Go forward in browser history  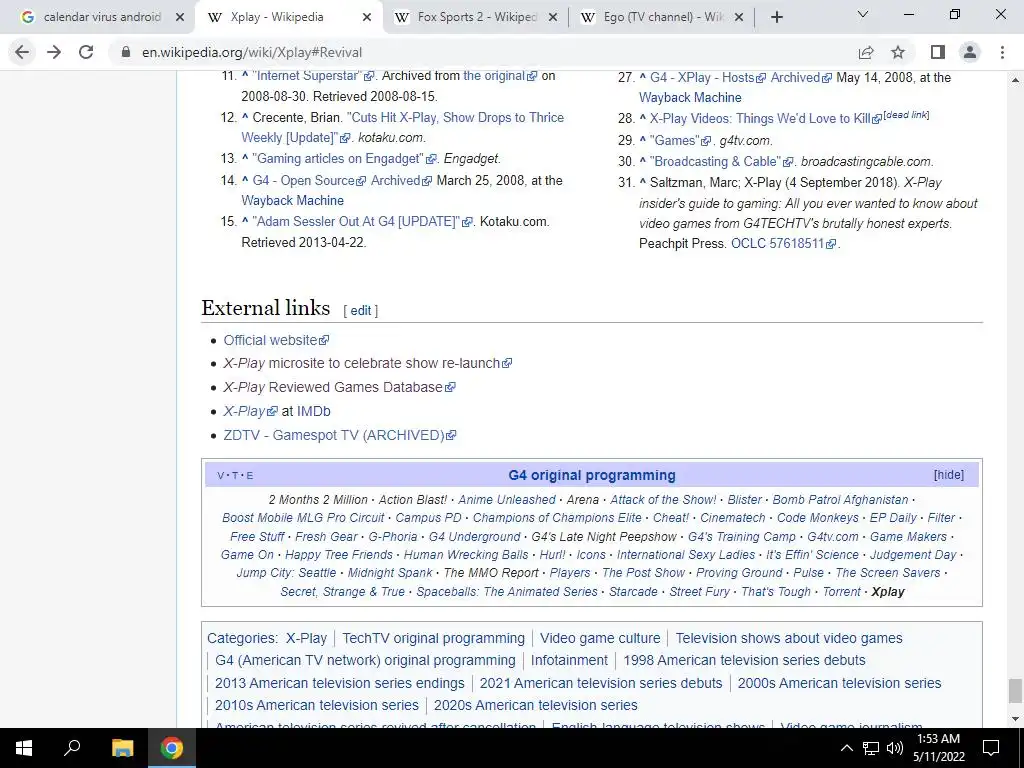click(54, 52)
